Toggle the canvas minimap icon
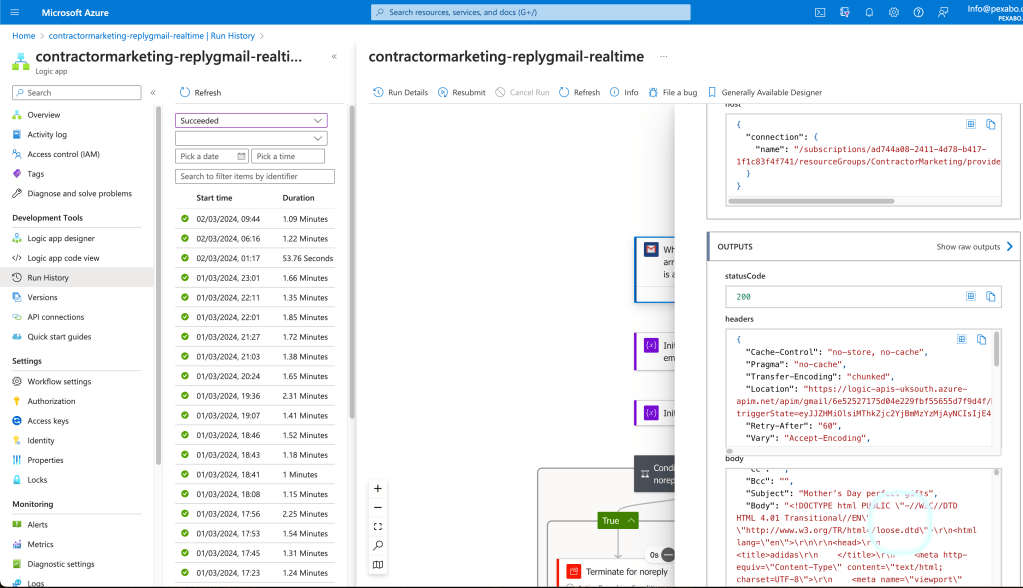Viewport: 1023px width, 588px height. coord(378,565)
